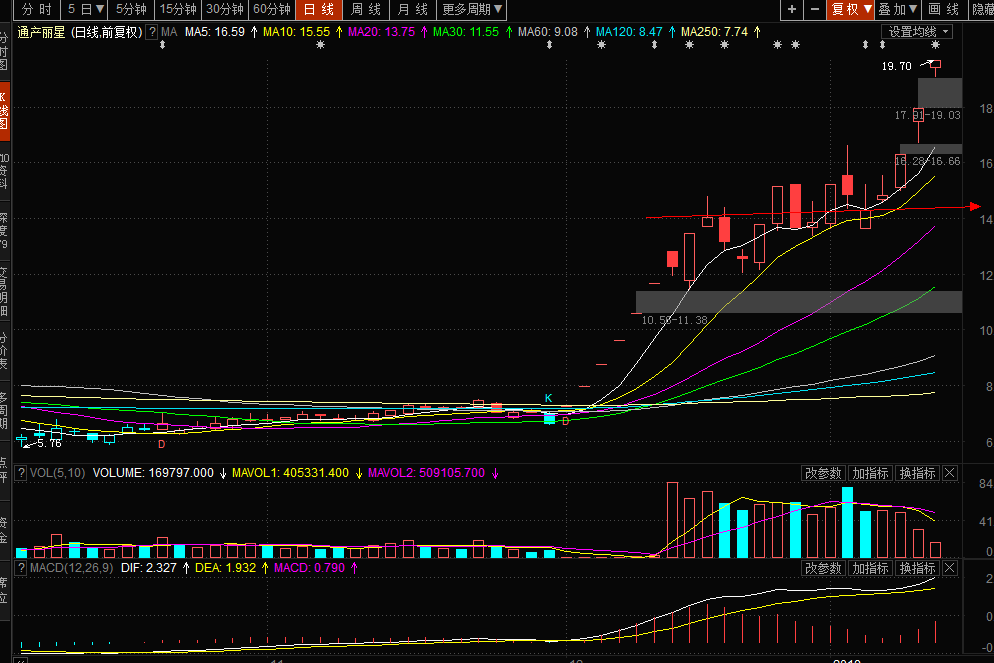Image resolution: width=994 pixels, height=663 pixels.
Task: Click the MACD(12,26,9) indicator name
Action: (72, 568)
